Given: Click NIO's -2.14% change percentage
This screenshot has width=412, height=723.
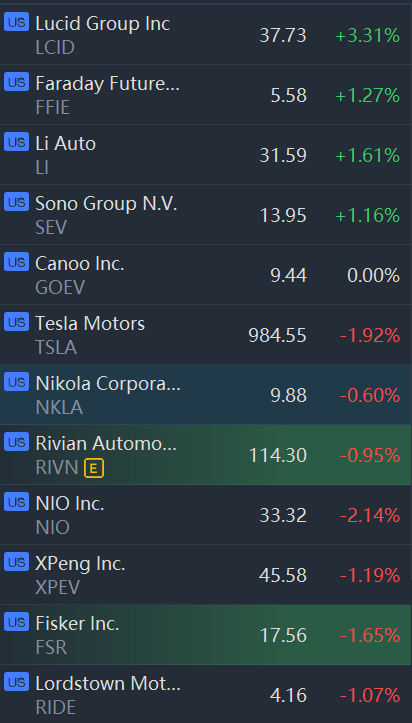Looking at the screenshot, I should click(x=370, y=516).
